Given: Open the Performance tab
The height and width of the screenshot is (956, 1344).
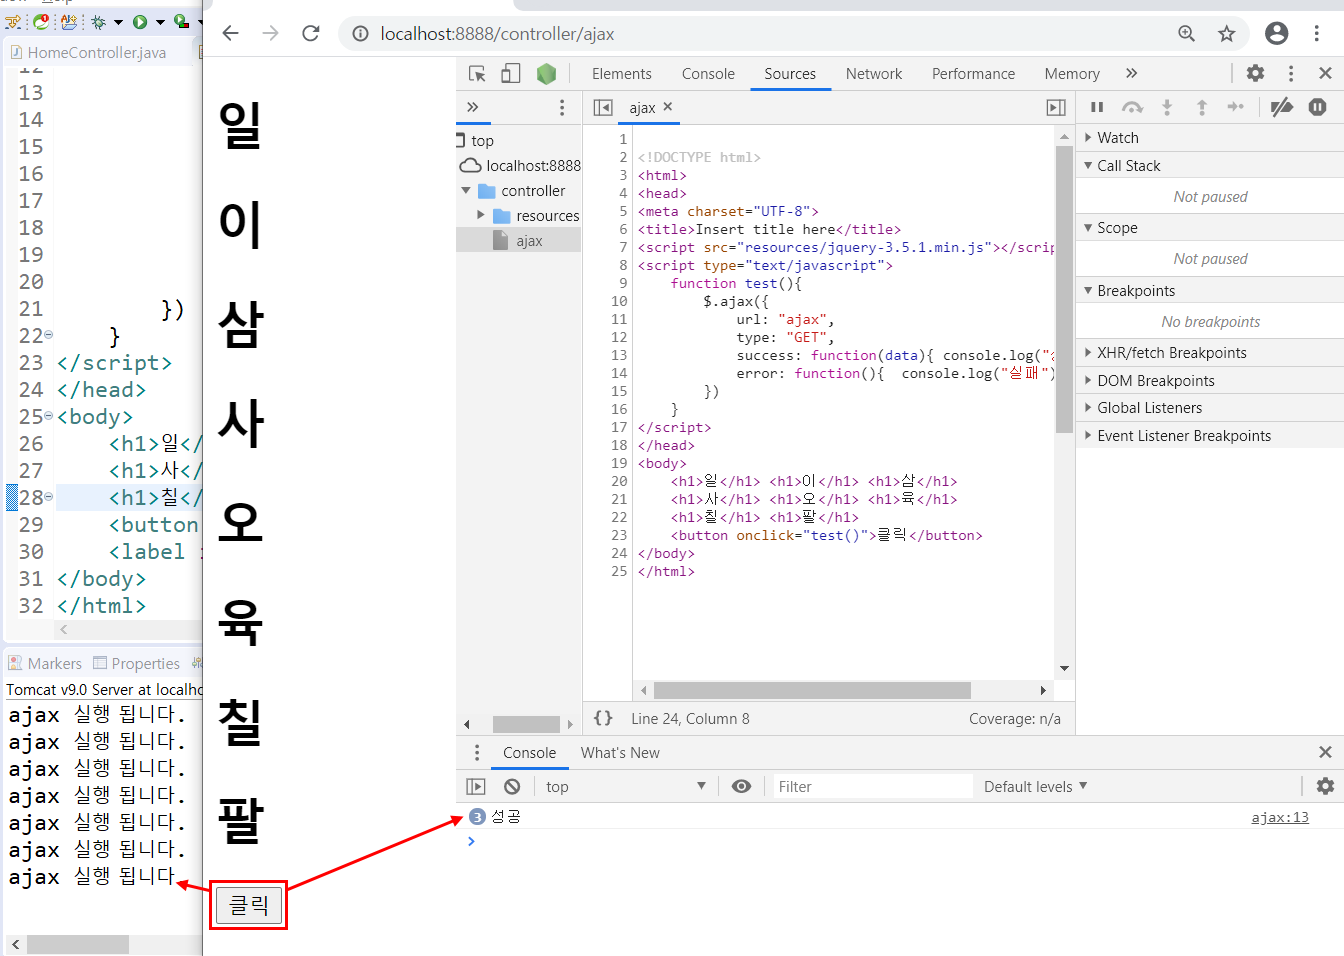Looking at the screenshot, I should coord(973,74).
